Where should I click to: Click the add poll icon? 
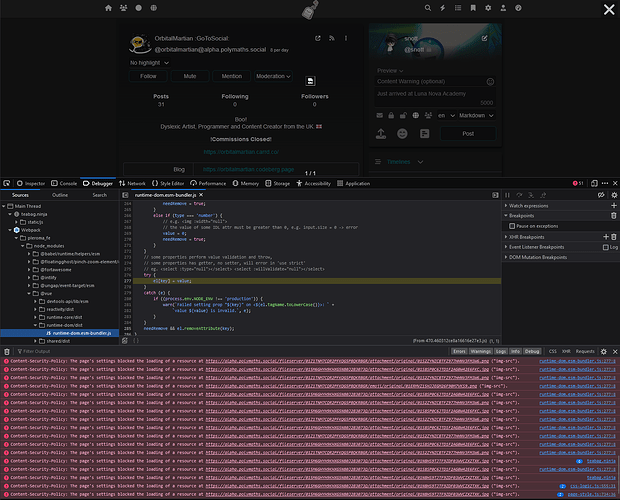click(424, 134)
